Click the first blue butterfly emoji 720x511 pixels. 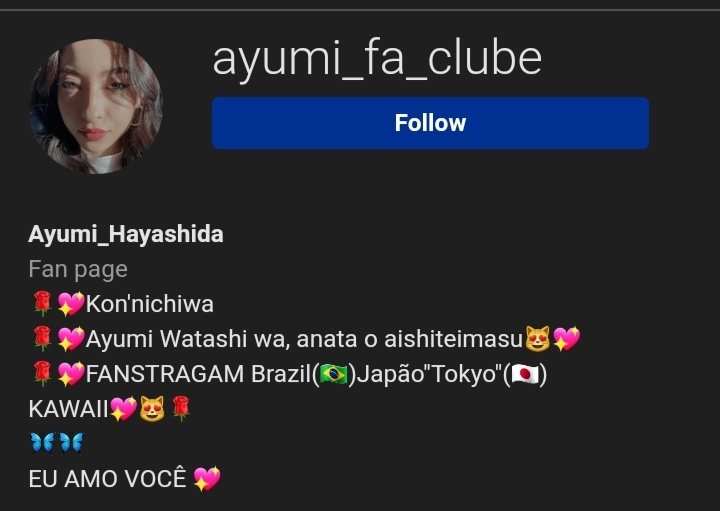point(42,443)
